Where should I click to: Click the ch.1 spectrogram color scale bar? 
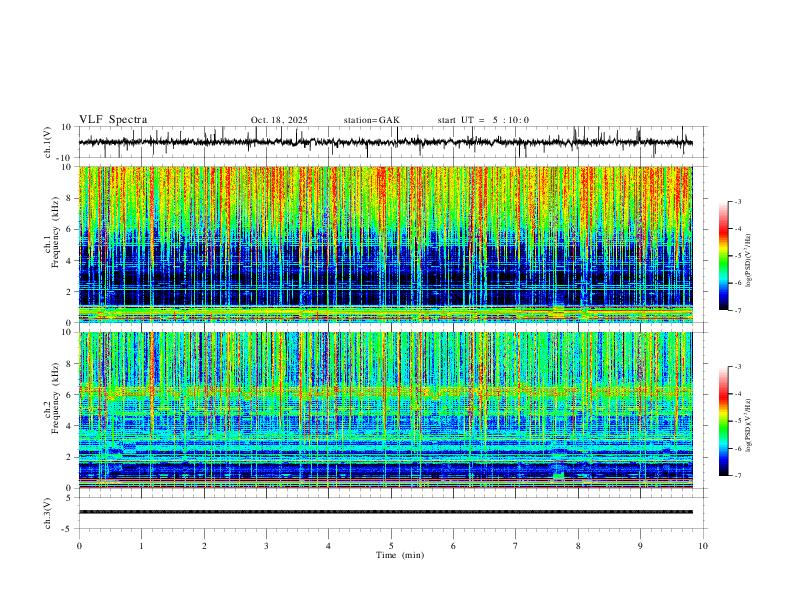723,256
